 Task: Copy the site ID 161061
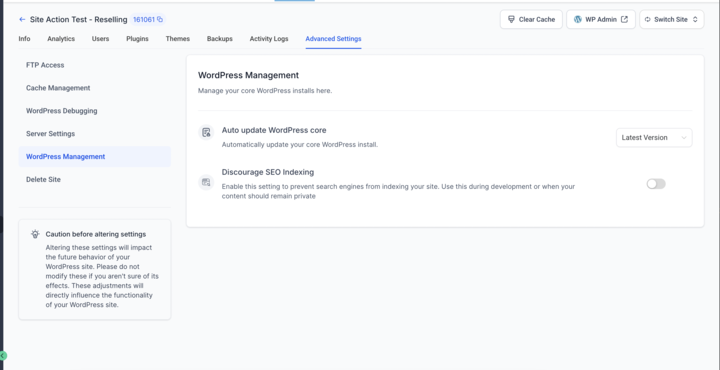pos(160,20)
